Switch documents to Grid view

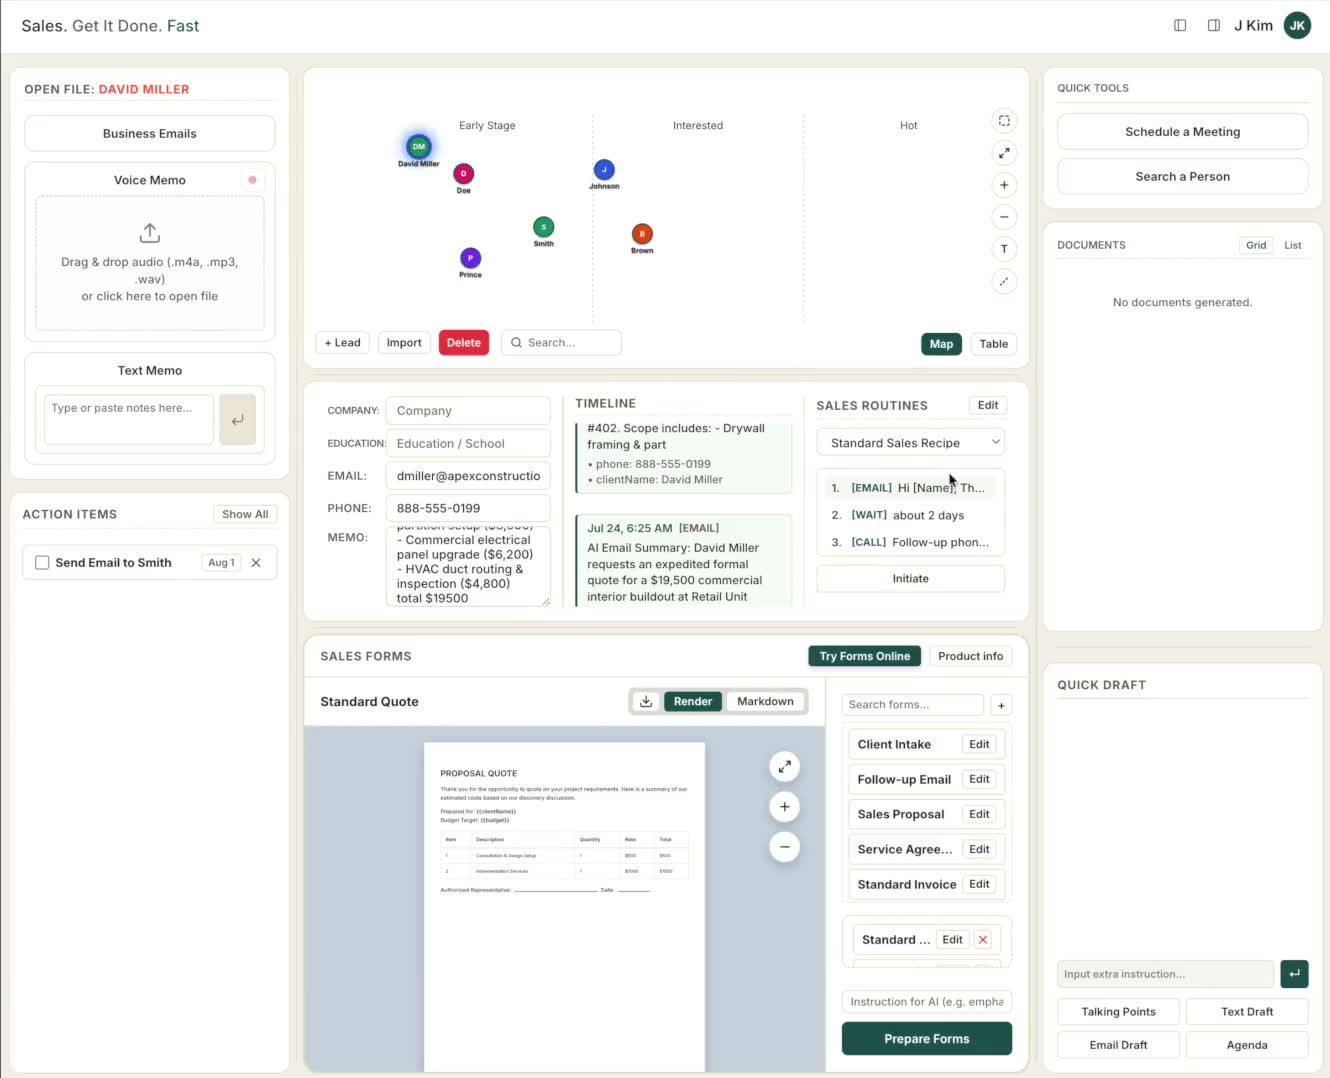(x=1256, y=245)
